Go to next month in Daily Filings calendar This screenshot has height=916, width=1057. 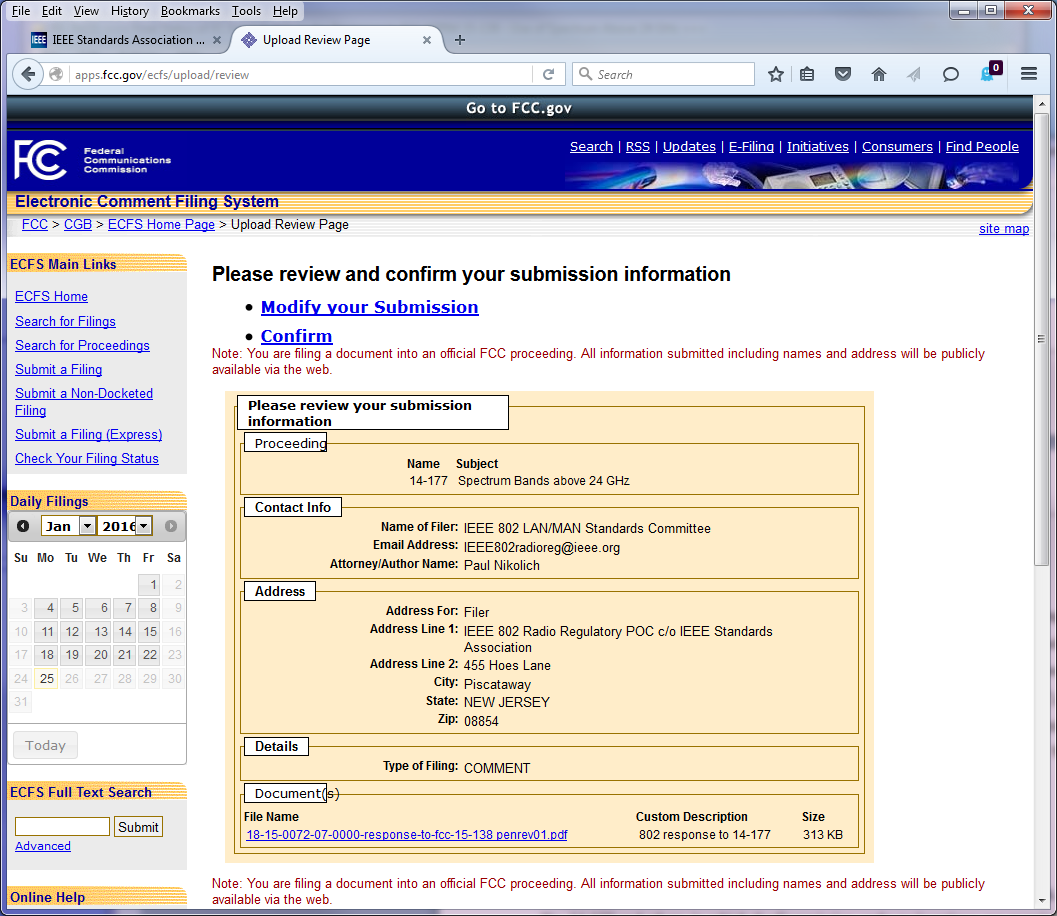(171, 526)
